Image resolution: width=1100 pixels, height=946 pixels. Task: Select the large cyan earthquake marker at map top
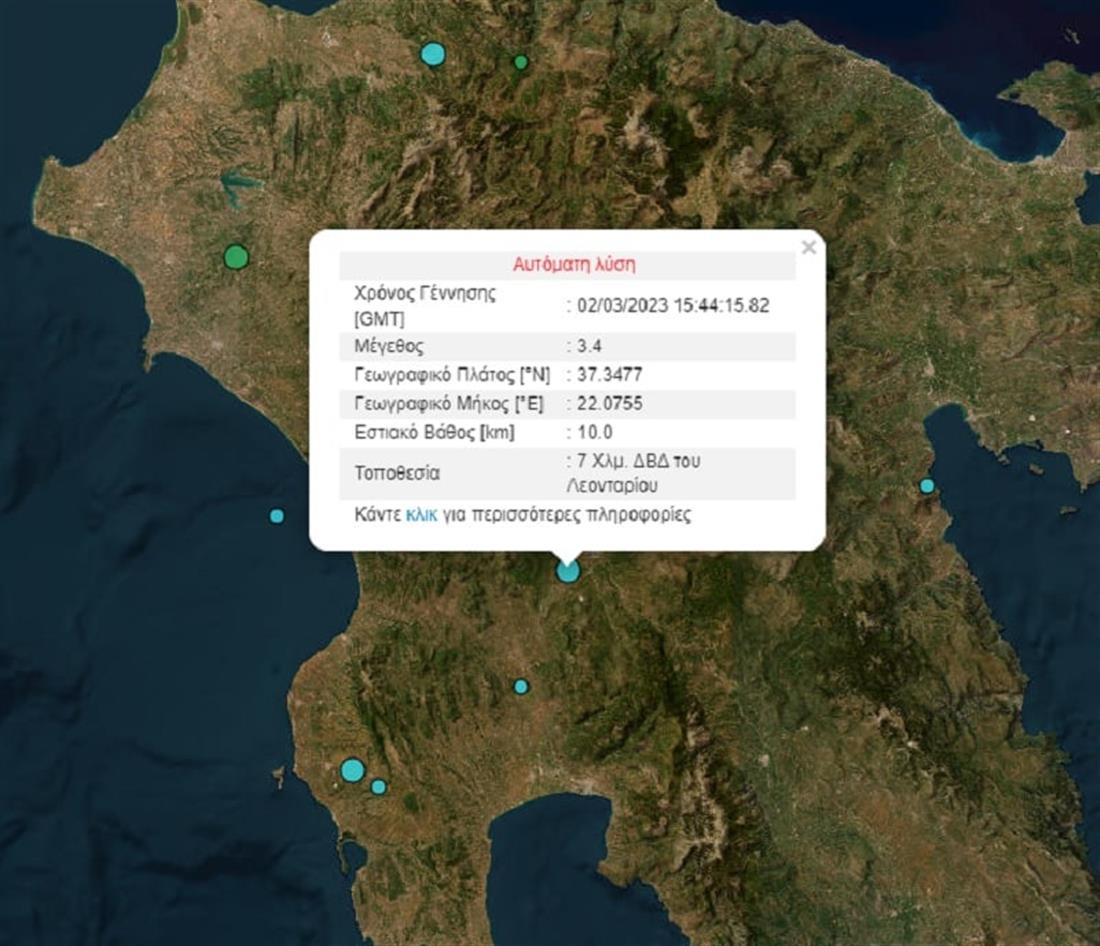(432, 54)
